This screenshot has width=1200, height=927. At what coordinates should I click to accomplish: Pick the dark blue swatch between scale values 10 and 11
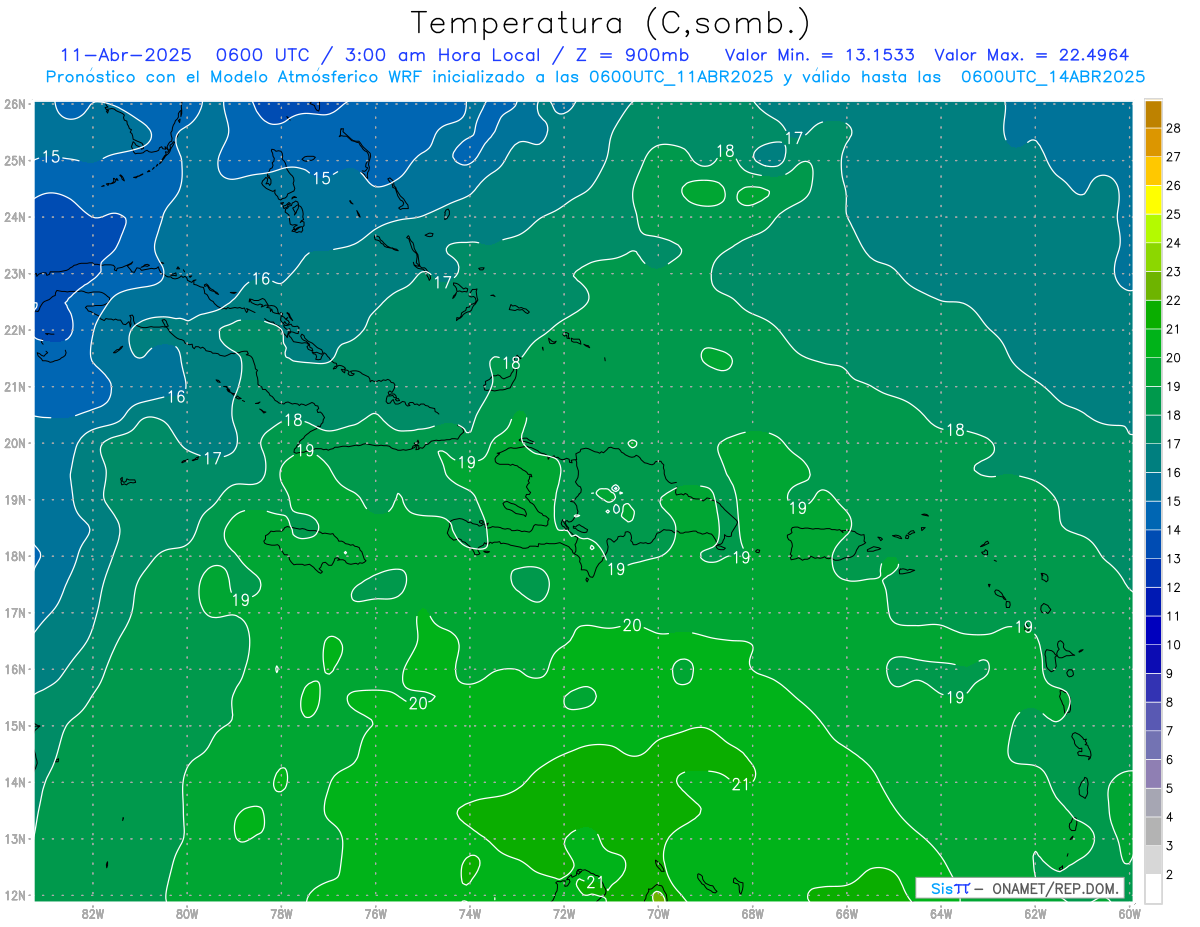[1153, 630]
